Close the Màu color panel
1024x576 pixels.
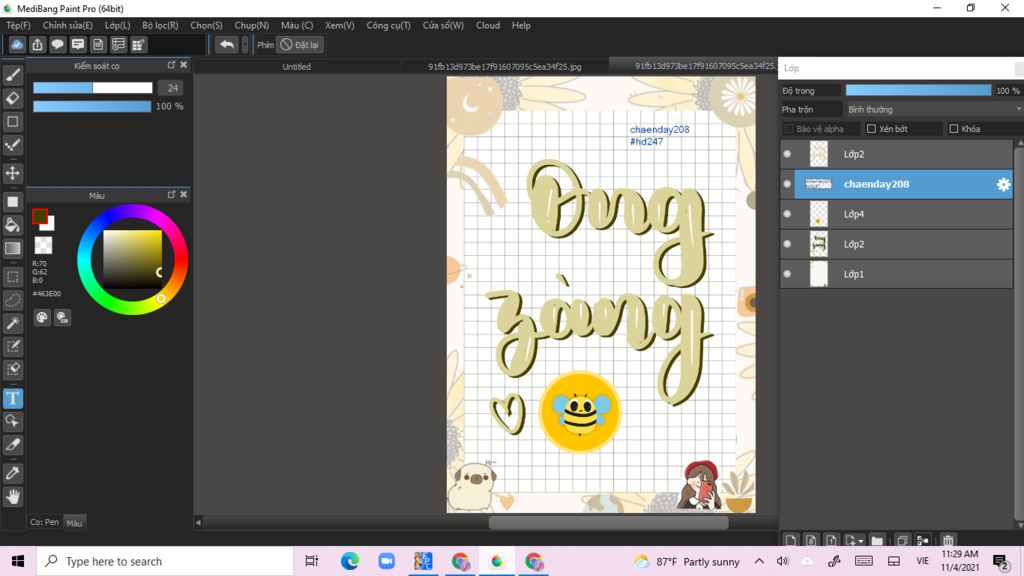pos(184,195)
